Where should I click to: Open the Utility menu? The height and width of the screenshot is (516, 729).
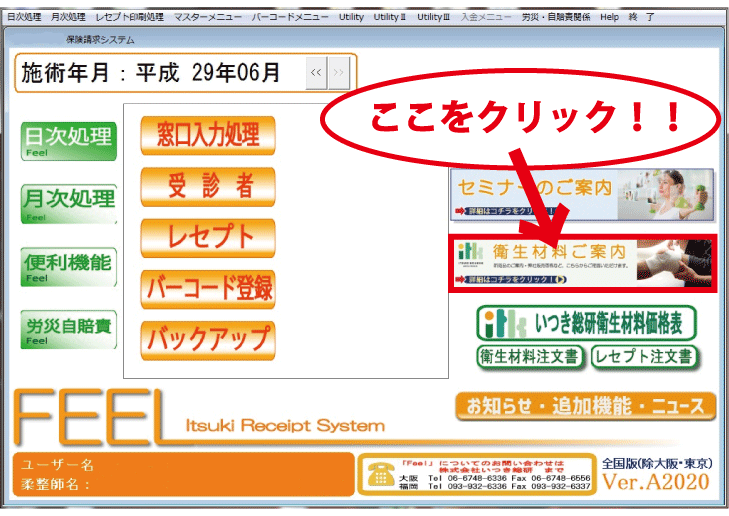pos(351,17)
